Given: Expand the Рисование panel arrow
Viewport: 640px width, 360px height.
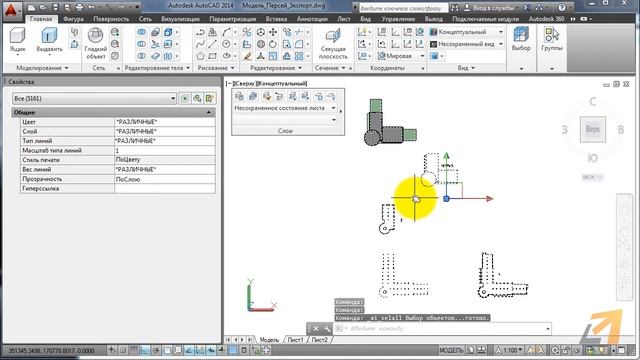Looking at the screenshot, I should 233,68.
